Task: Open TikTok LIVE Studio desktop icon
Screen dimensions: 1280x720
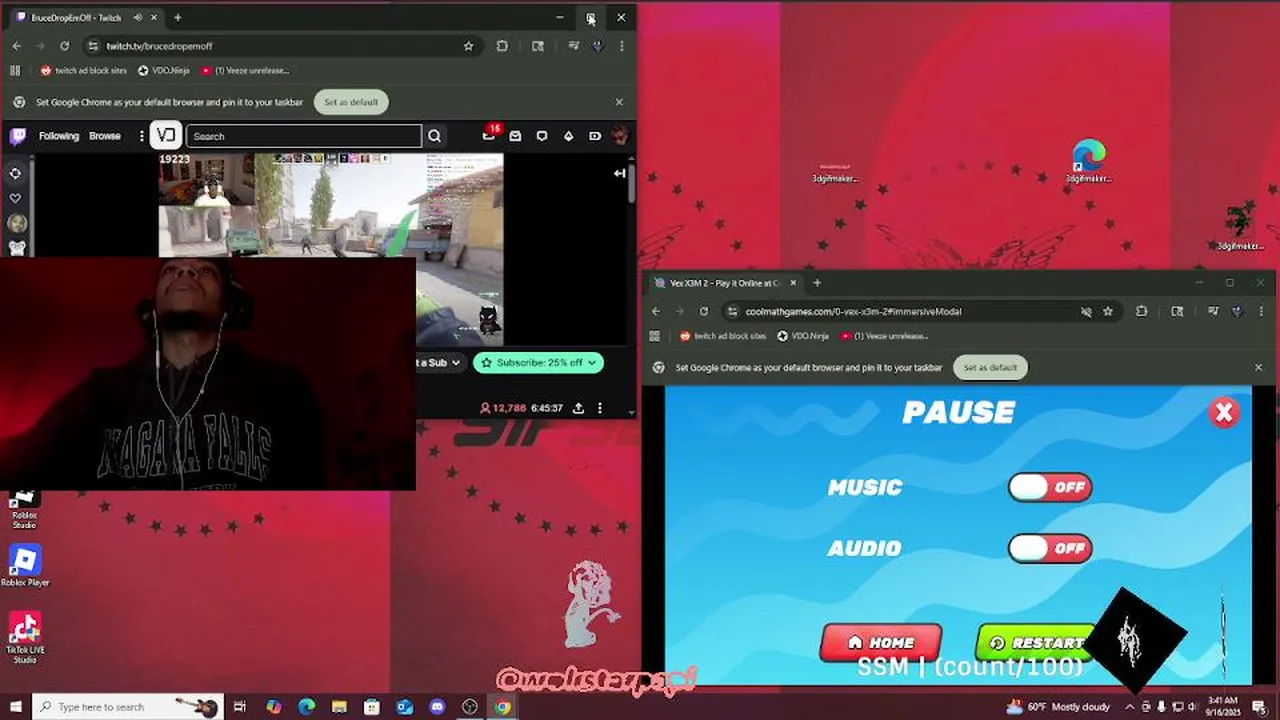Action: [25, 637]
